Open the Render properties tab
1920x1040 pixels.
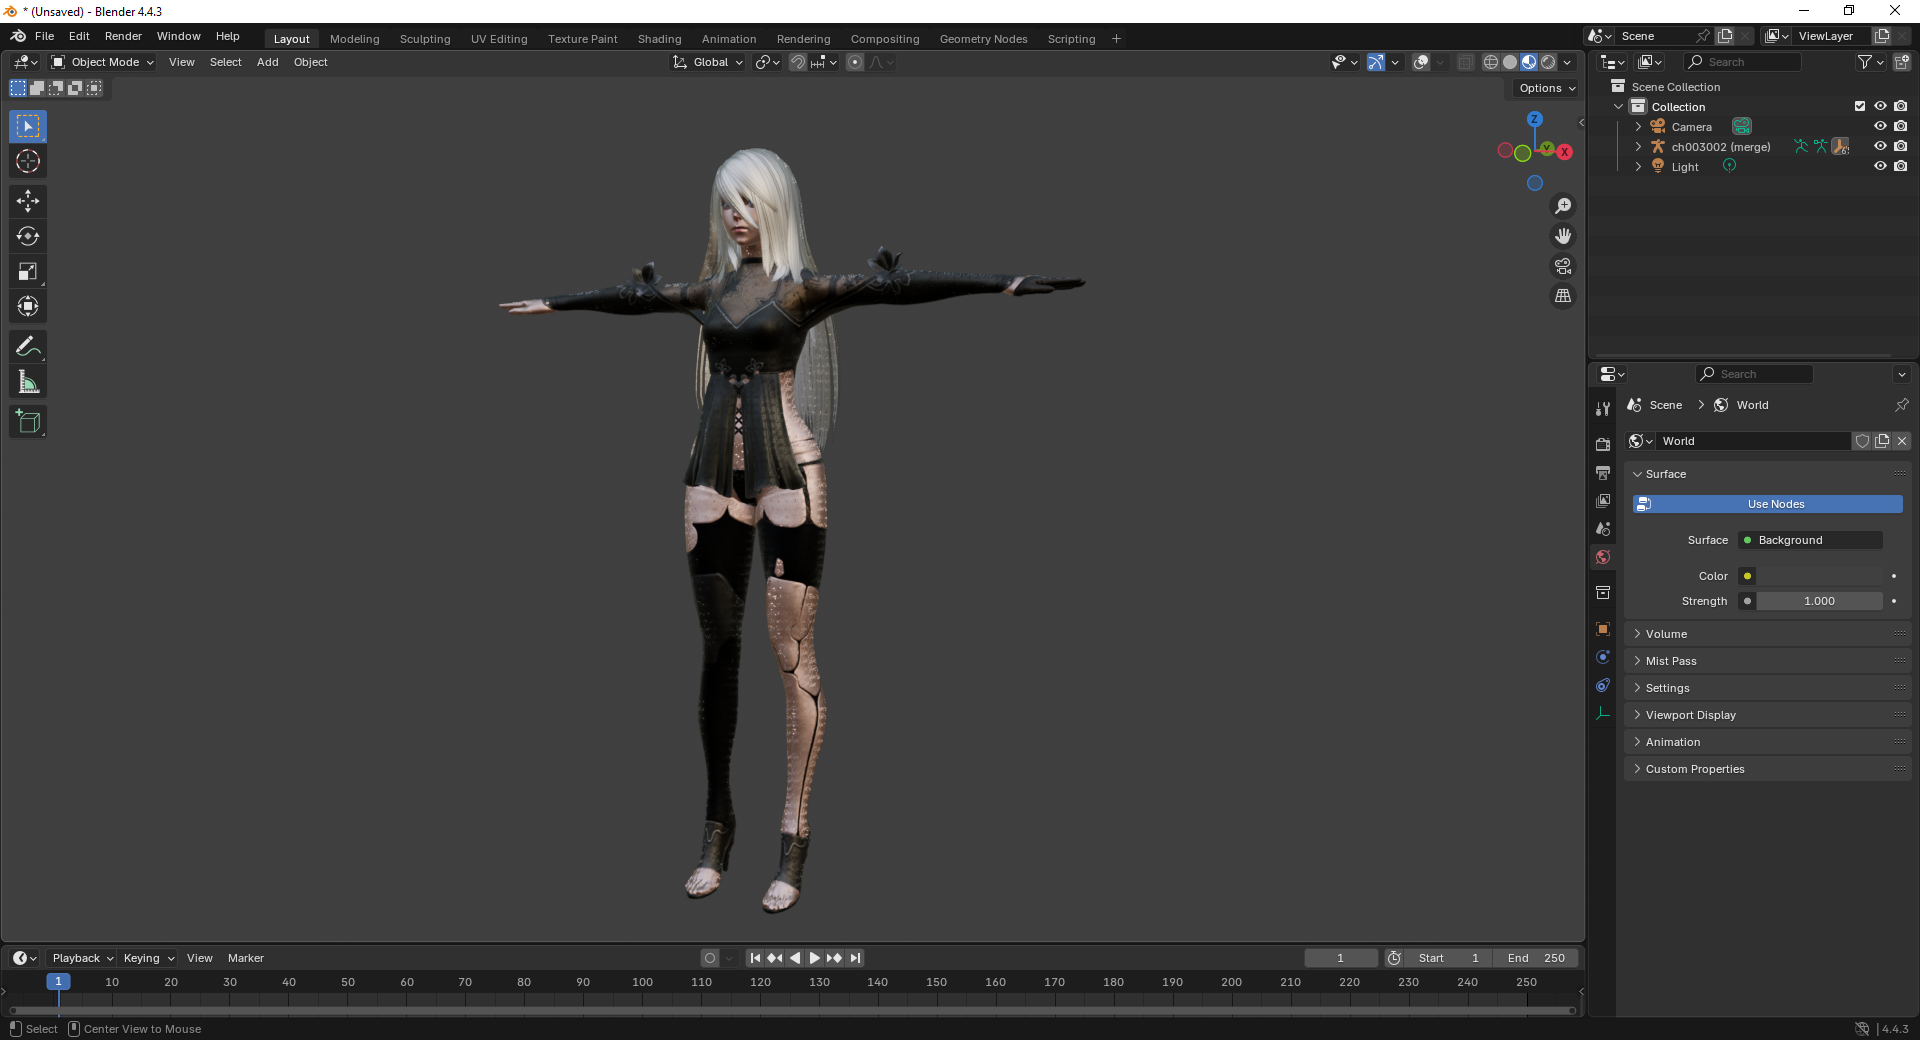1603,444
